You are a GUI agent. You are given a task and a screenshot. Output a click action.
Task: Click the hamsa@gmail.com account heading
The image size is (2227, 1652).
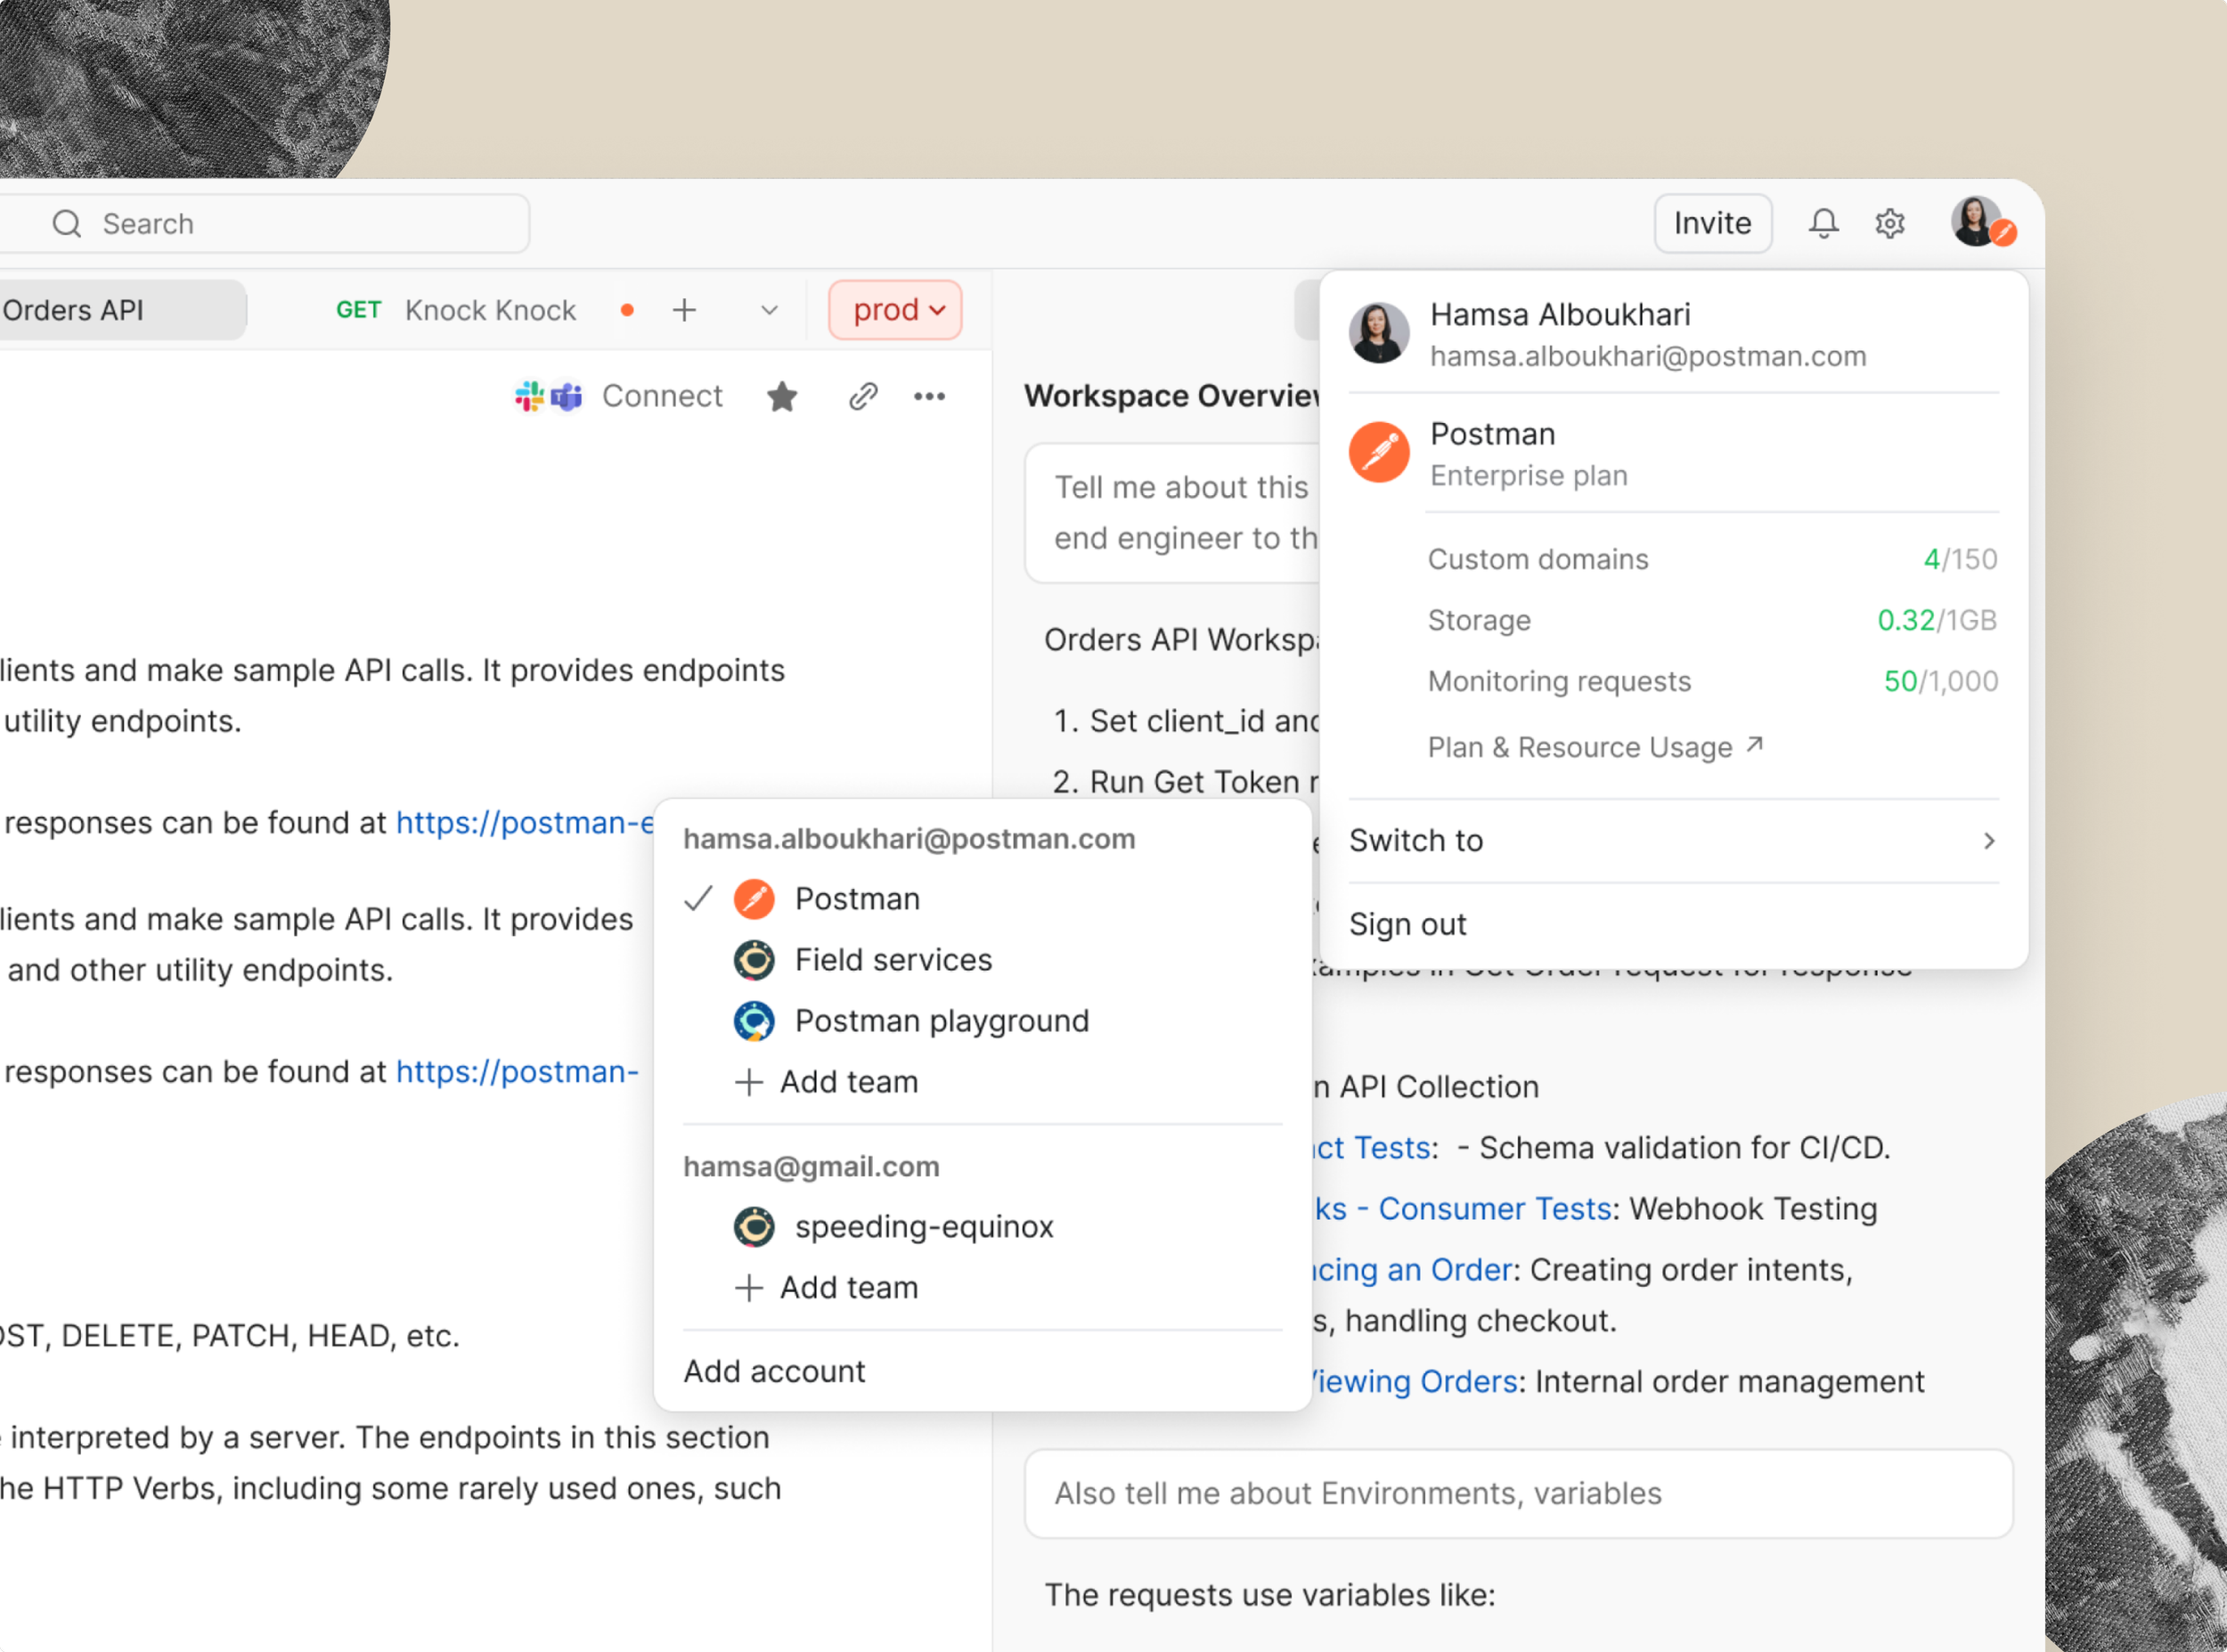(811, 1167)
